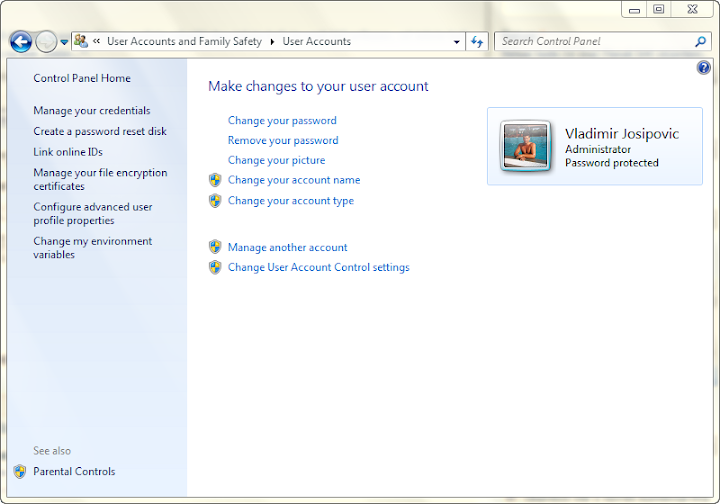The height and width of the screenshot is (504, 720).
Task: Select the User Accounts breadcrumb
Action: pos(316,41)
